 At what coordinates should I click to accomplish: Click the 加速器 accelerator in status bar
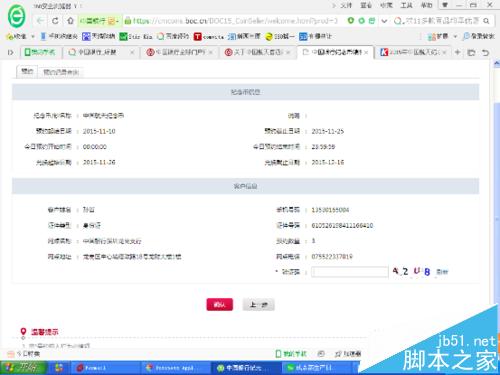(x=348, y=354)
